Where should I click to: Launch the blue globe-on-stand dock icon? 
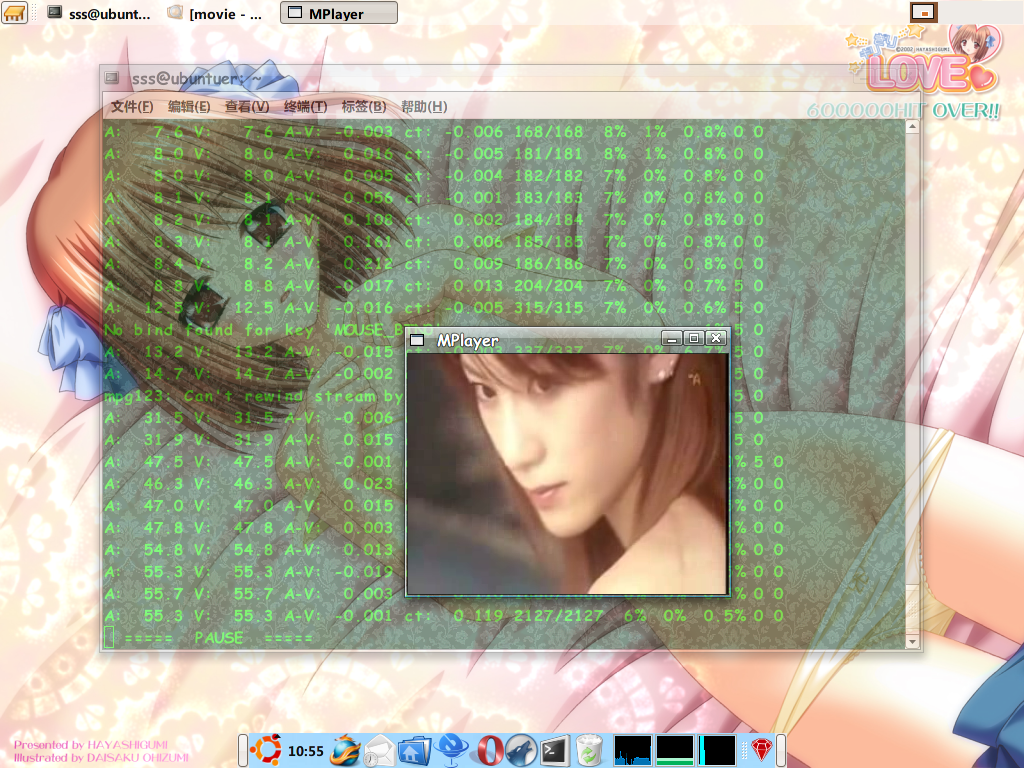[x=451, y=750]
